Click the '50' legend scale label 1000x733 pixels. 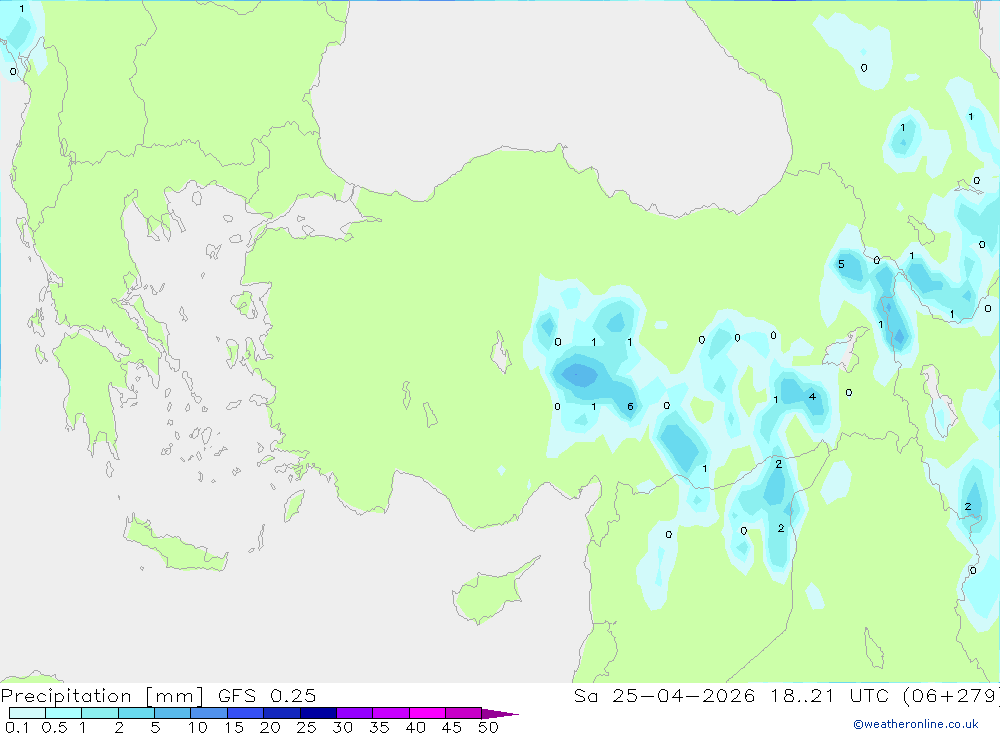tap(488, 727)
